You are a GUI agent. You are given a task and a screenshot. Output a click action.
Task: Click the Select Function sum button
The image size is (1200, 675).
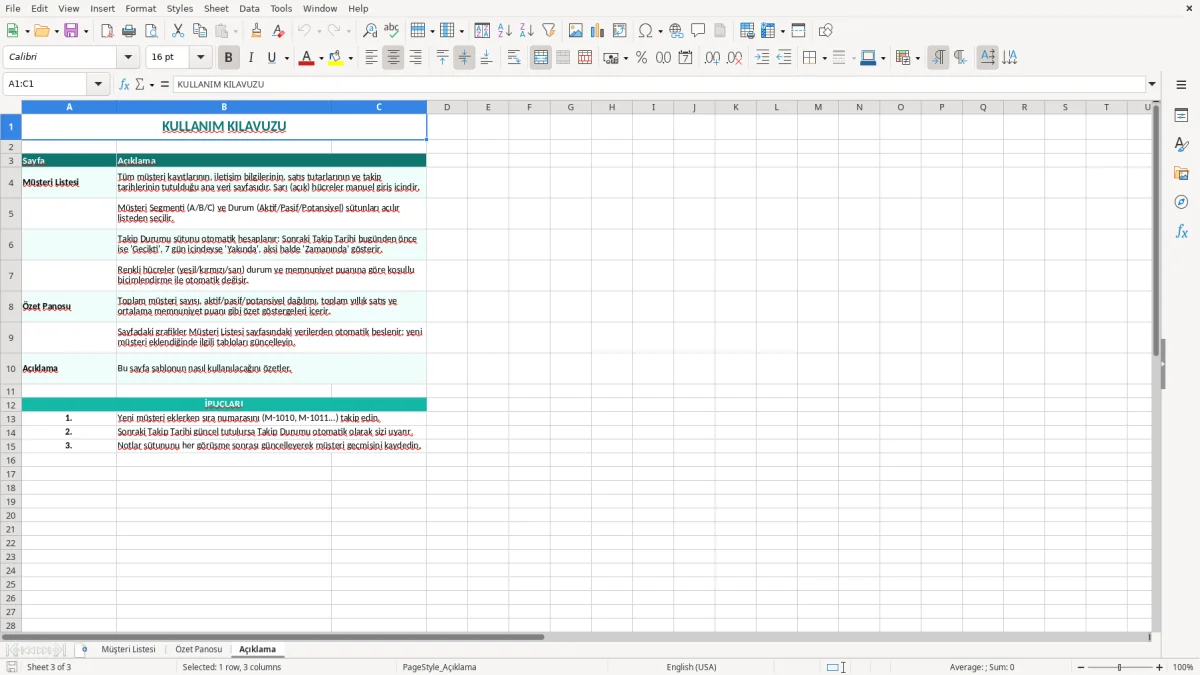click(x=140, y=85)
